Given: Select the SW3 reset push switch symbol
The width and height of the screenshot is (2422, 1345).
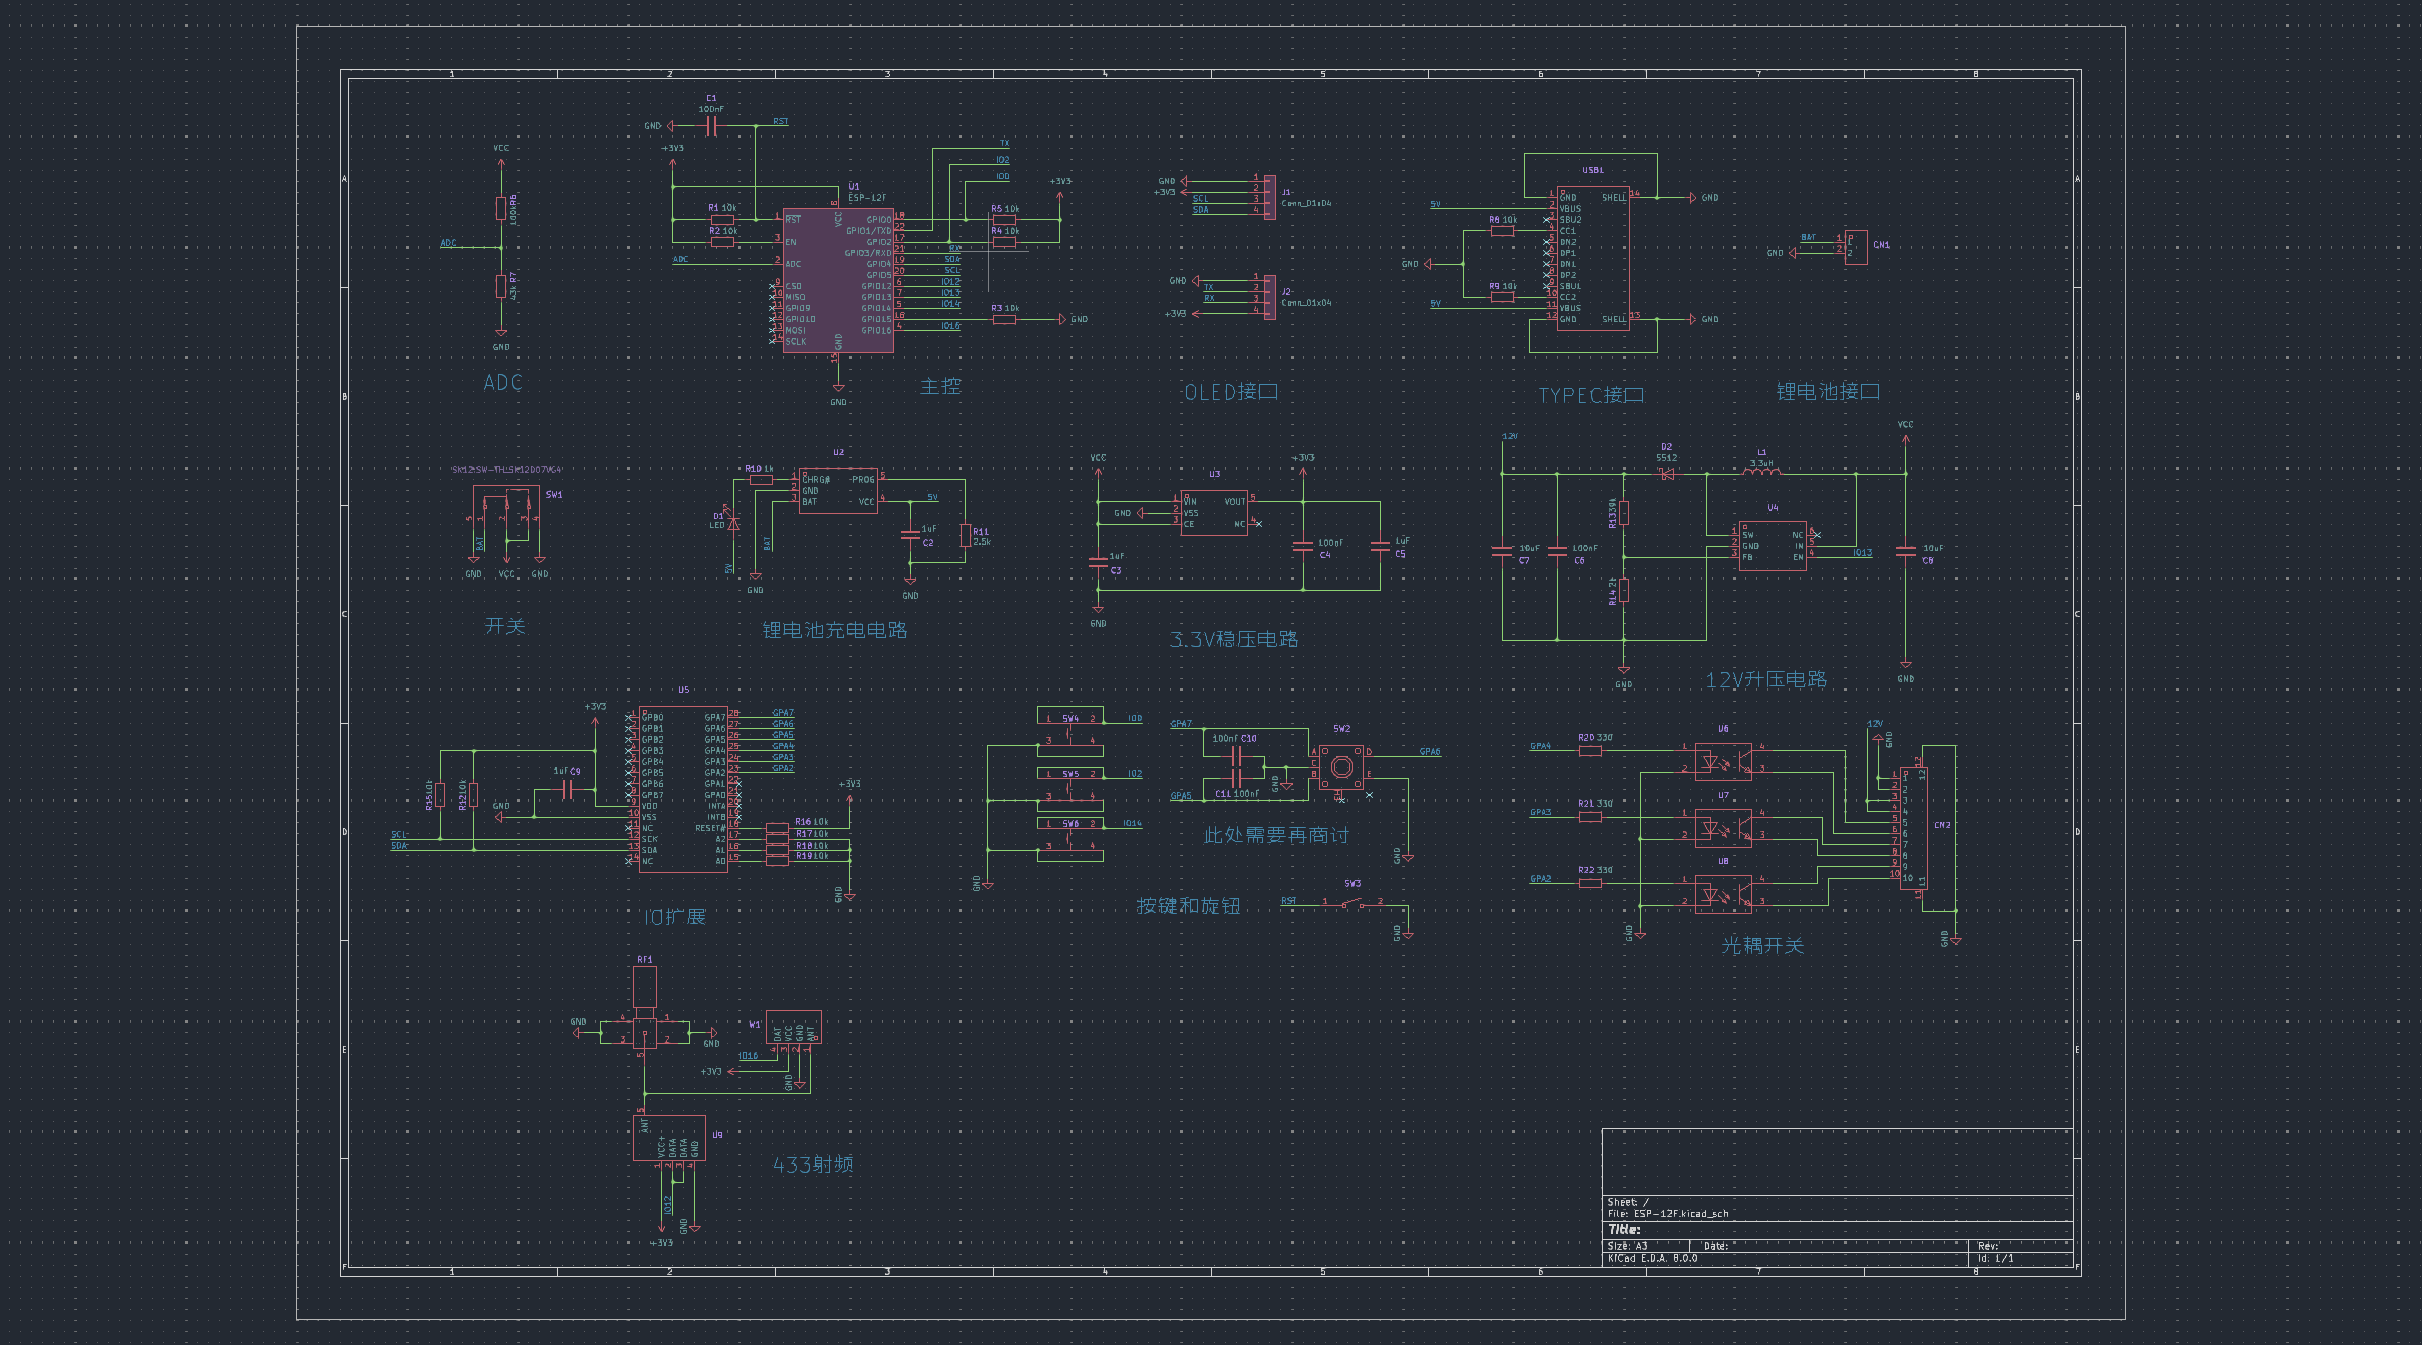Looking at the screenshot, I should click(x=1352, y=904).
